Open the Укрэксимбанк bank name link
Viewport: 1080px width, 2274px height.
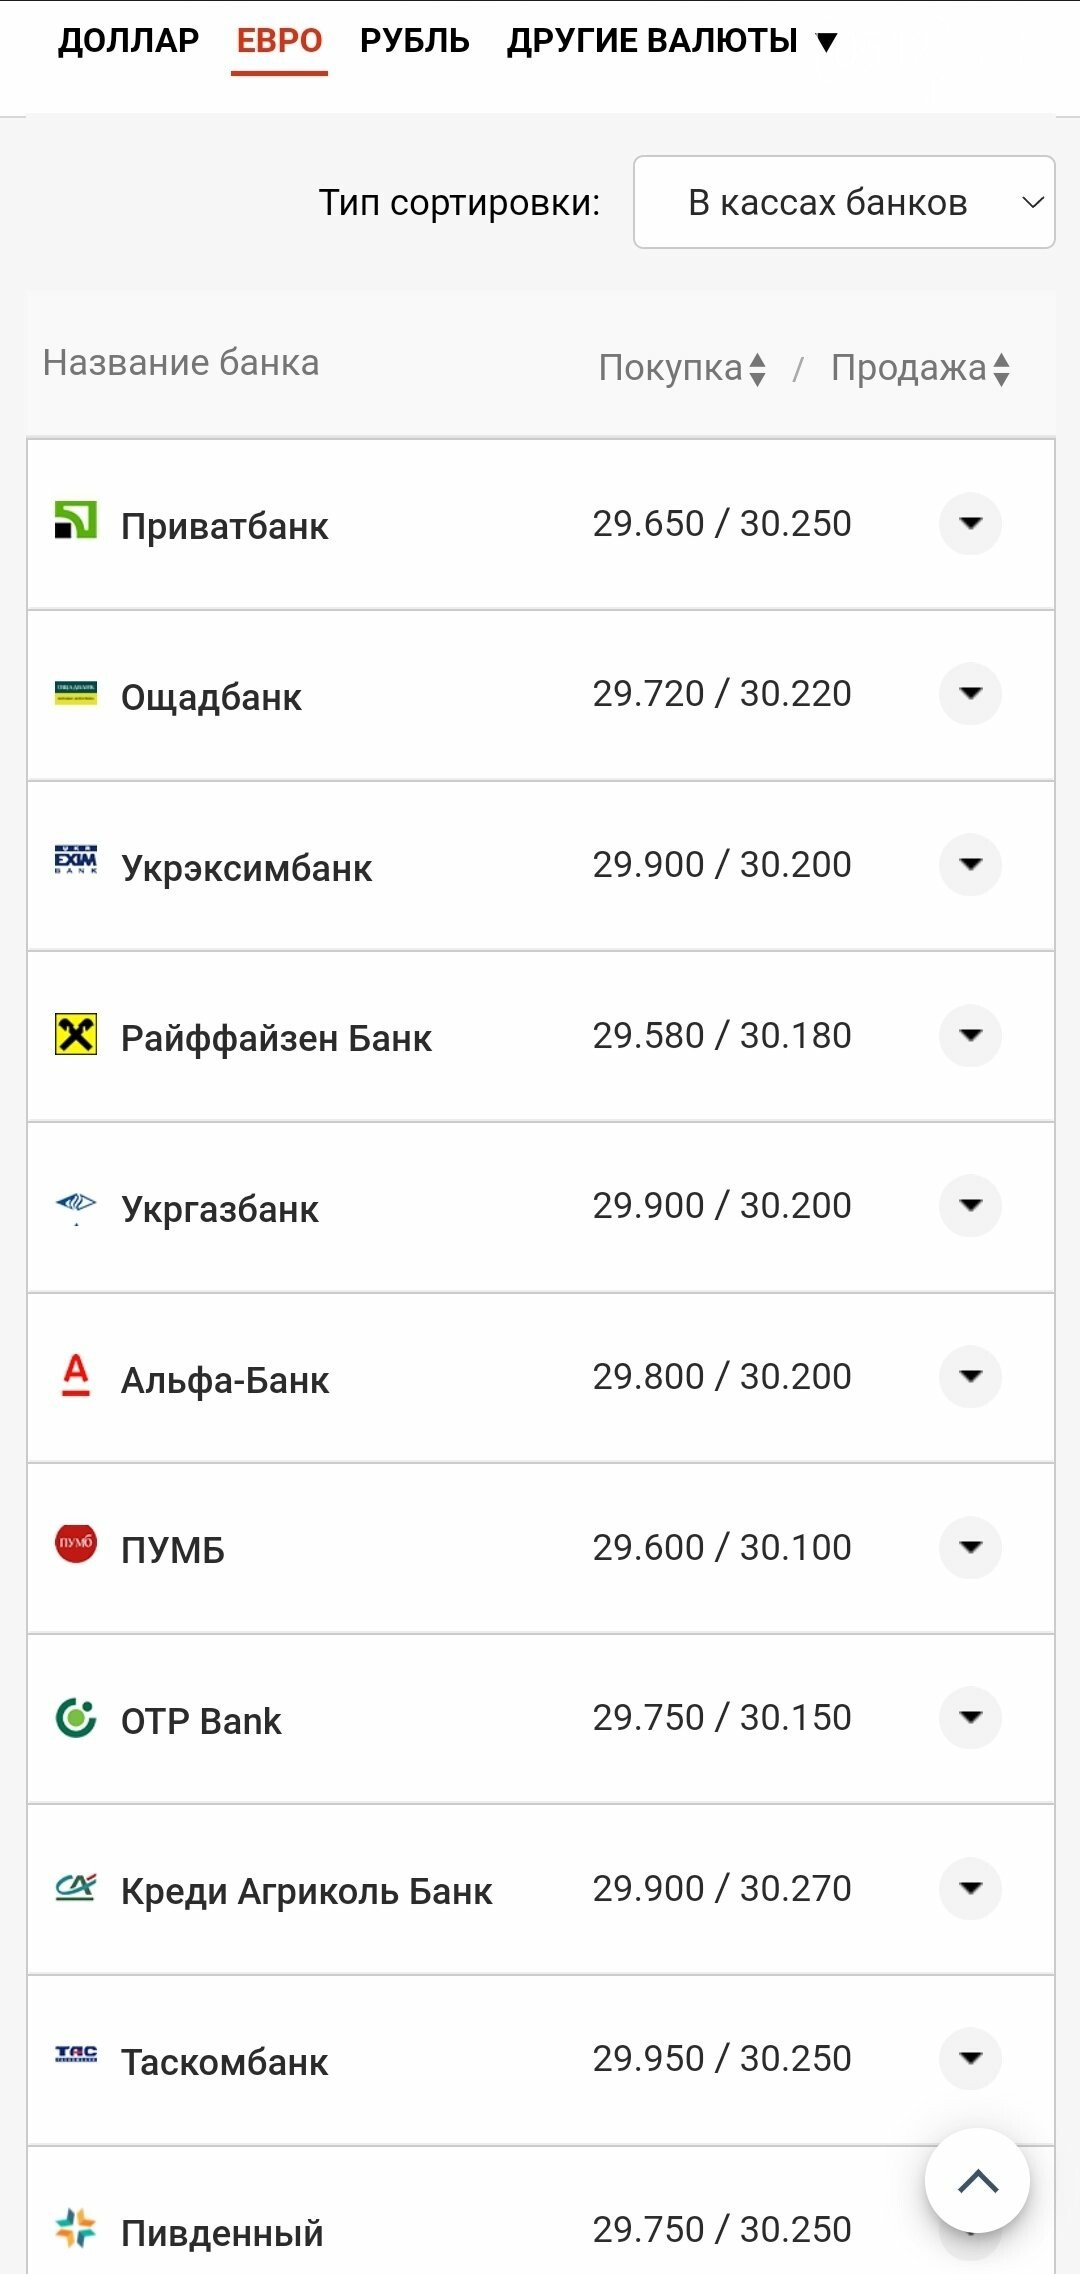[x=246, y=868]
